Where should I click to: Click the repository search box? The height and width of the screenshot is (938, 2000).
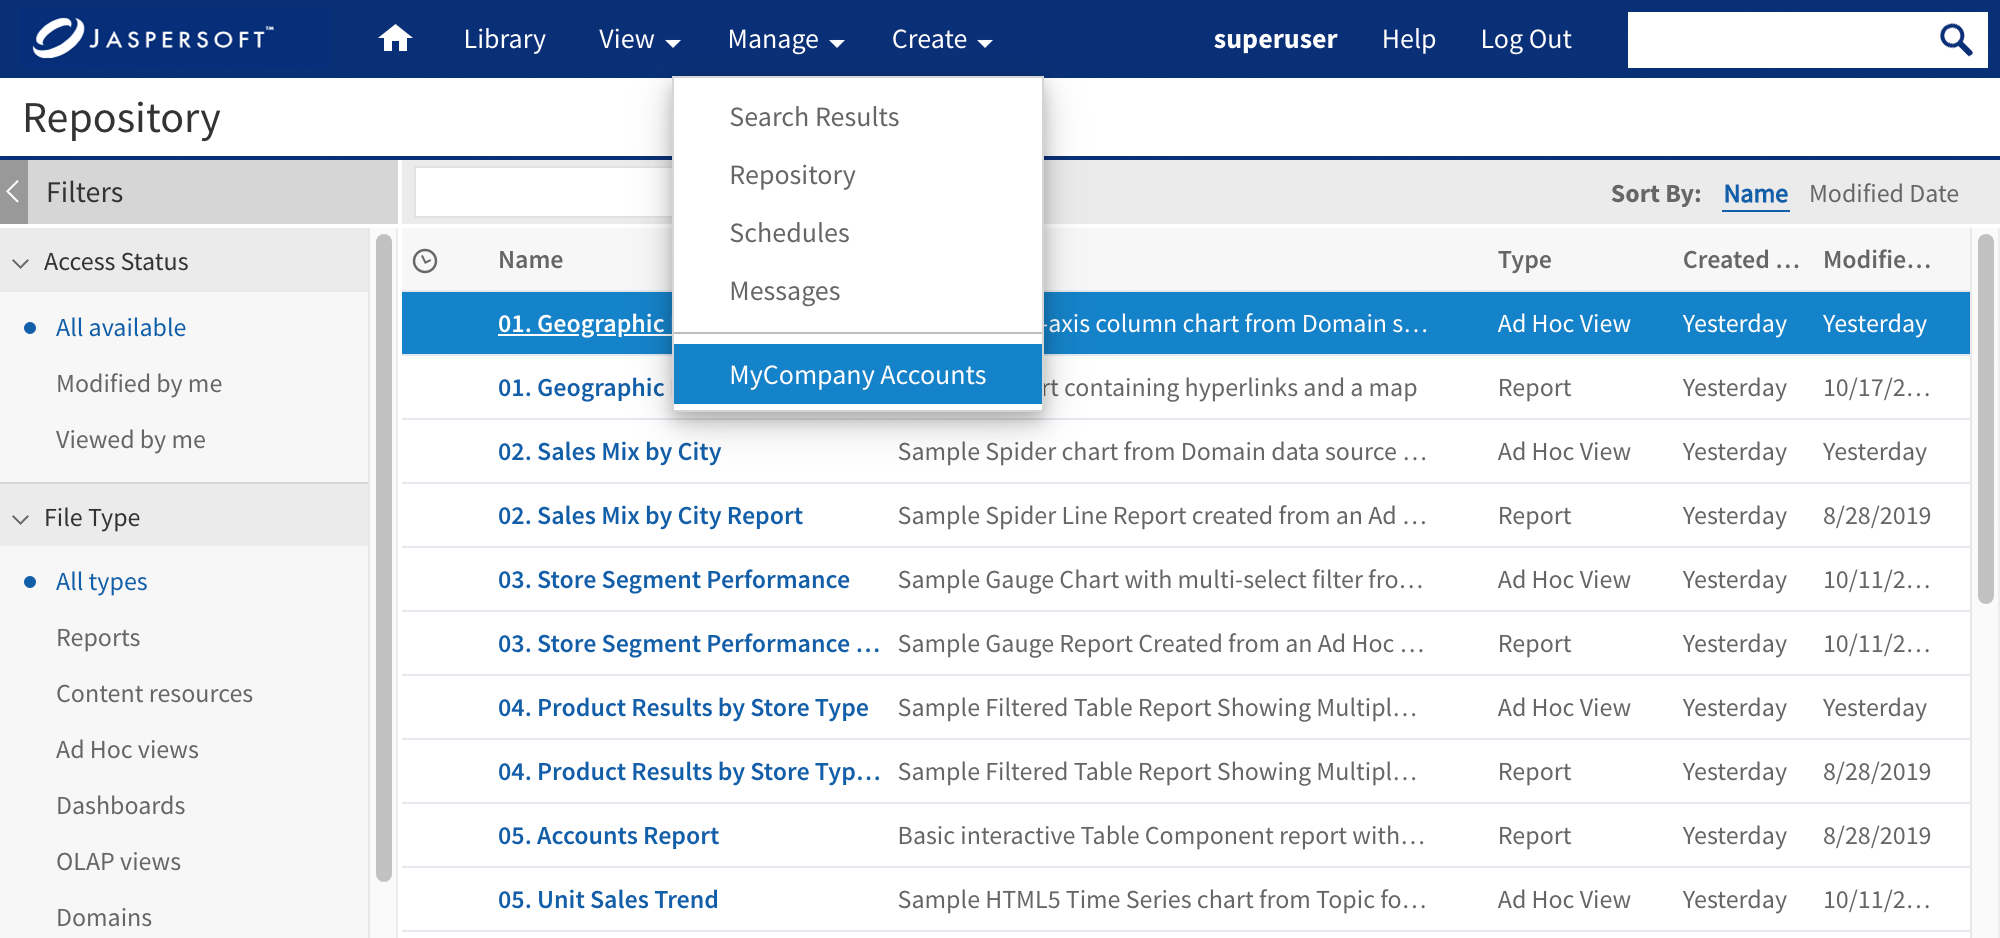click(545, 192)
